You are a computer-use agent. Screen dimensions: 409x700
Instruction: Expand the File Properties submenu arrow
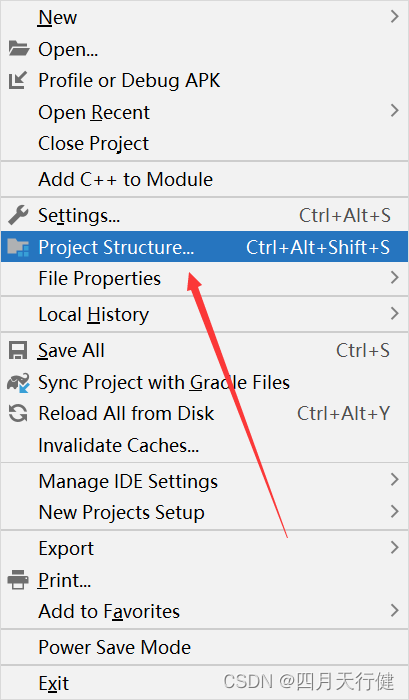tap(394, 278)
